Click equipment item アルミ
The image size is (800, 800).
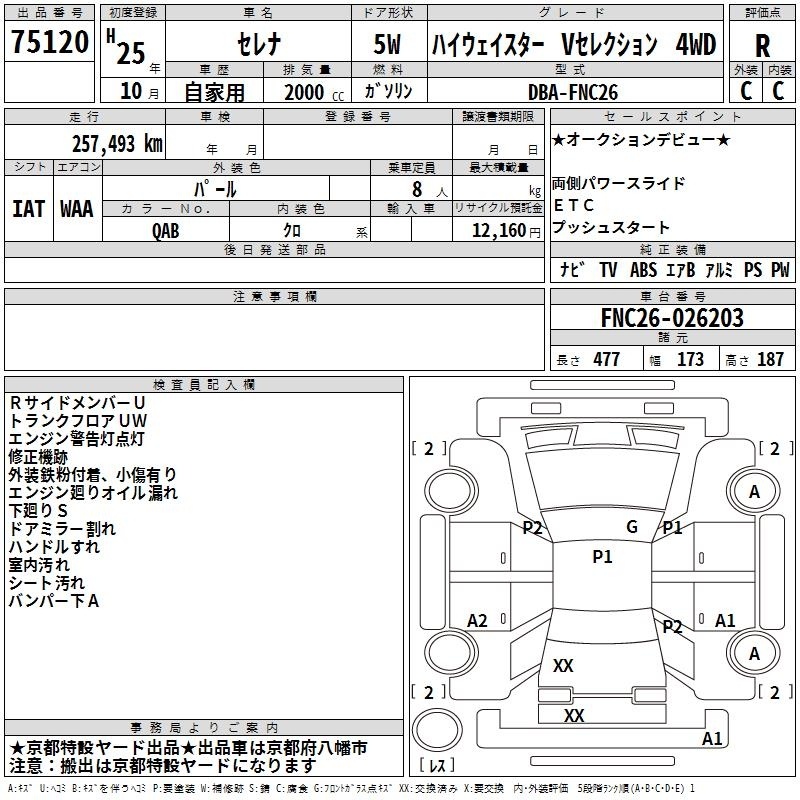[x=719, y=269]
